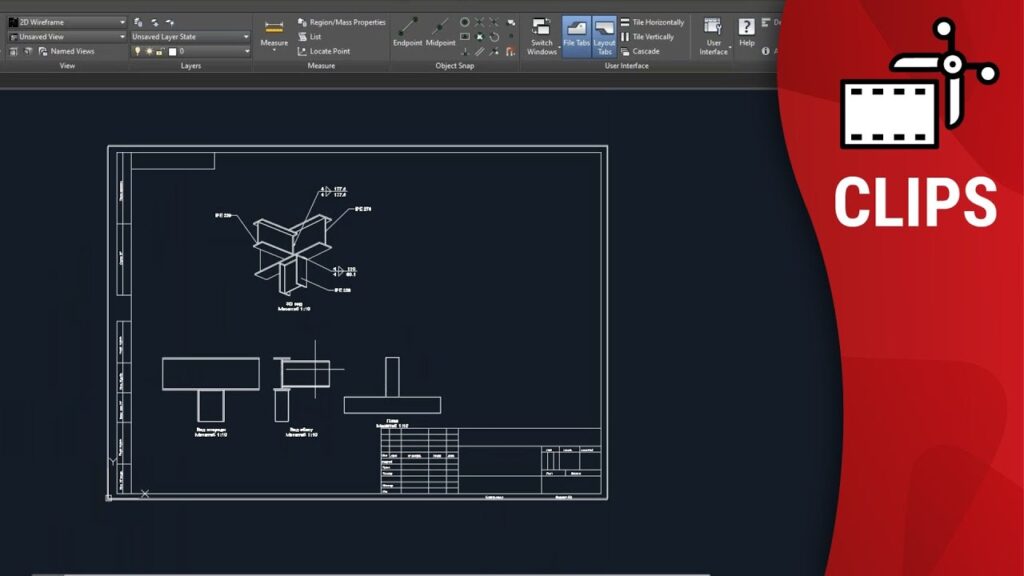Click the Center circle snap icon
This screenshot has width=1024, height=576.
click(465, 22)
